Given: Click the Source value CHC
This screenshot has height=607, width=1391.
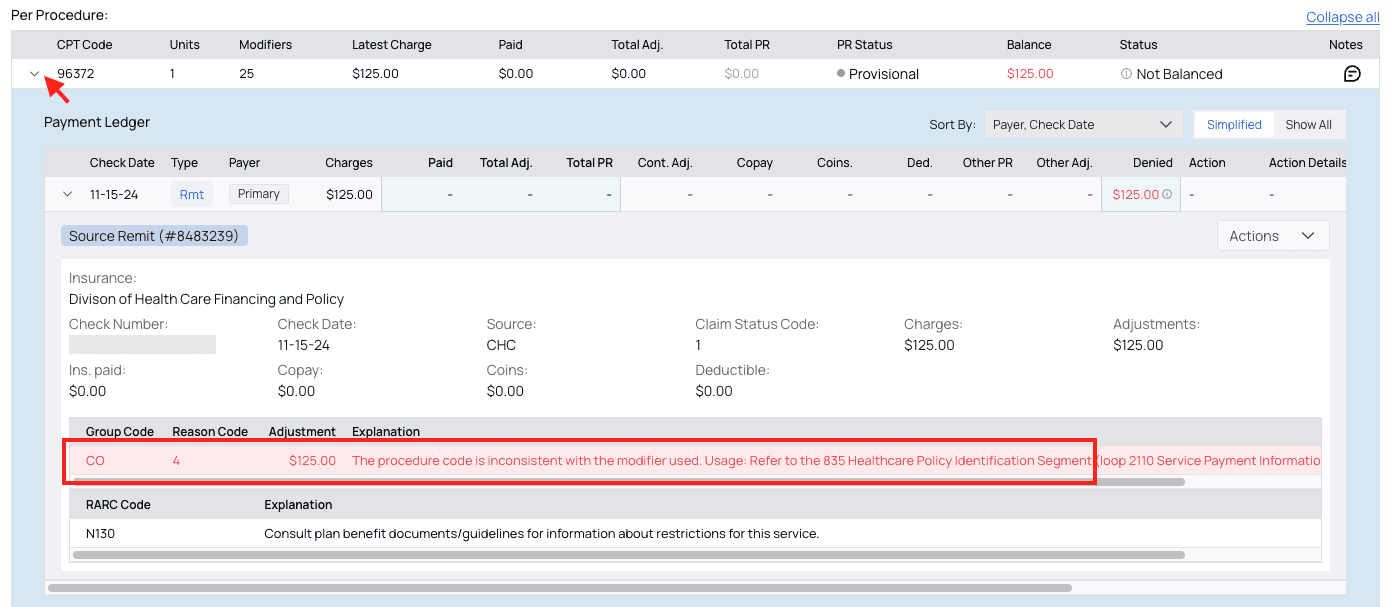Looking at the screenshot, I should [x=501, y=345].
